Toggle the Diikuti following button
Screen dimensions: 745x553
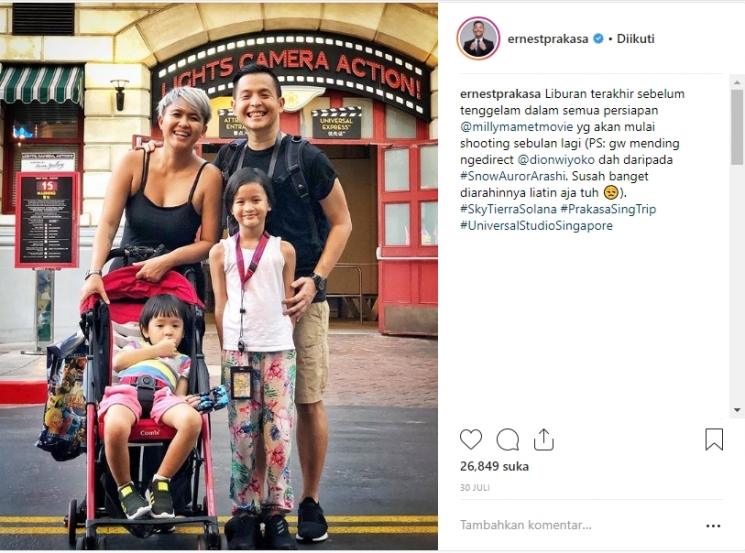click(635, 38)
